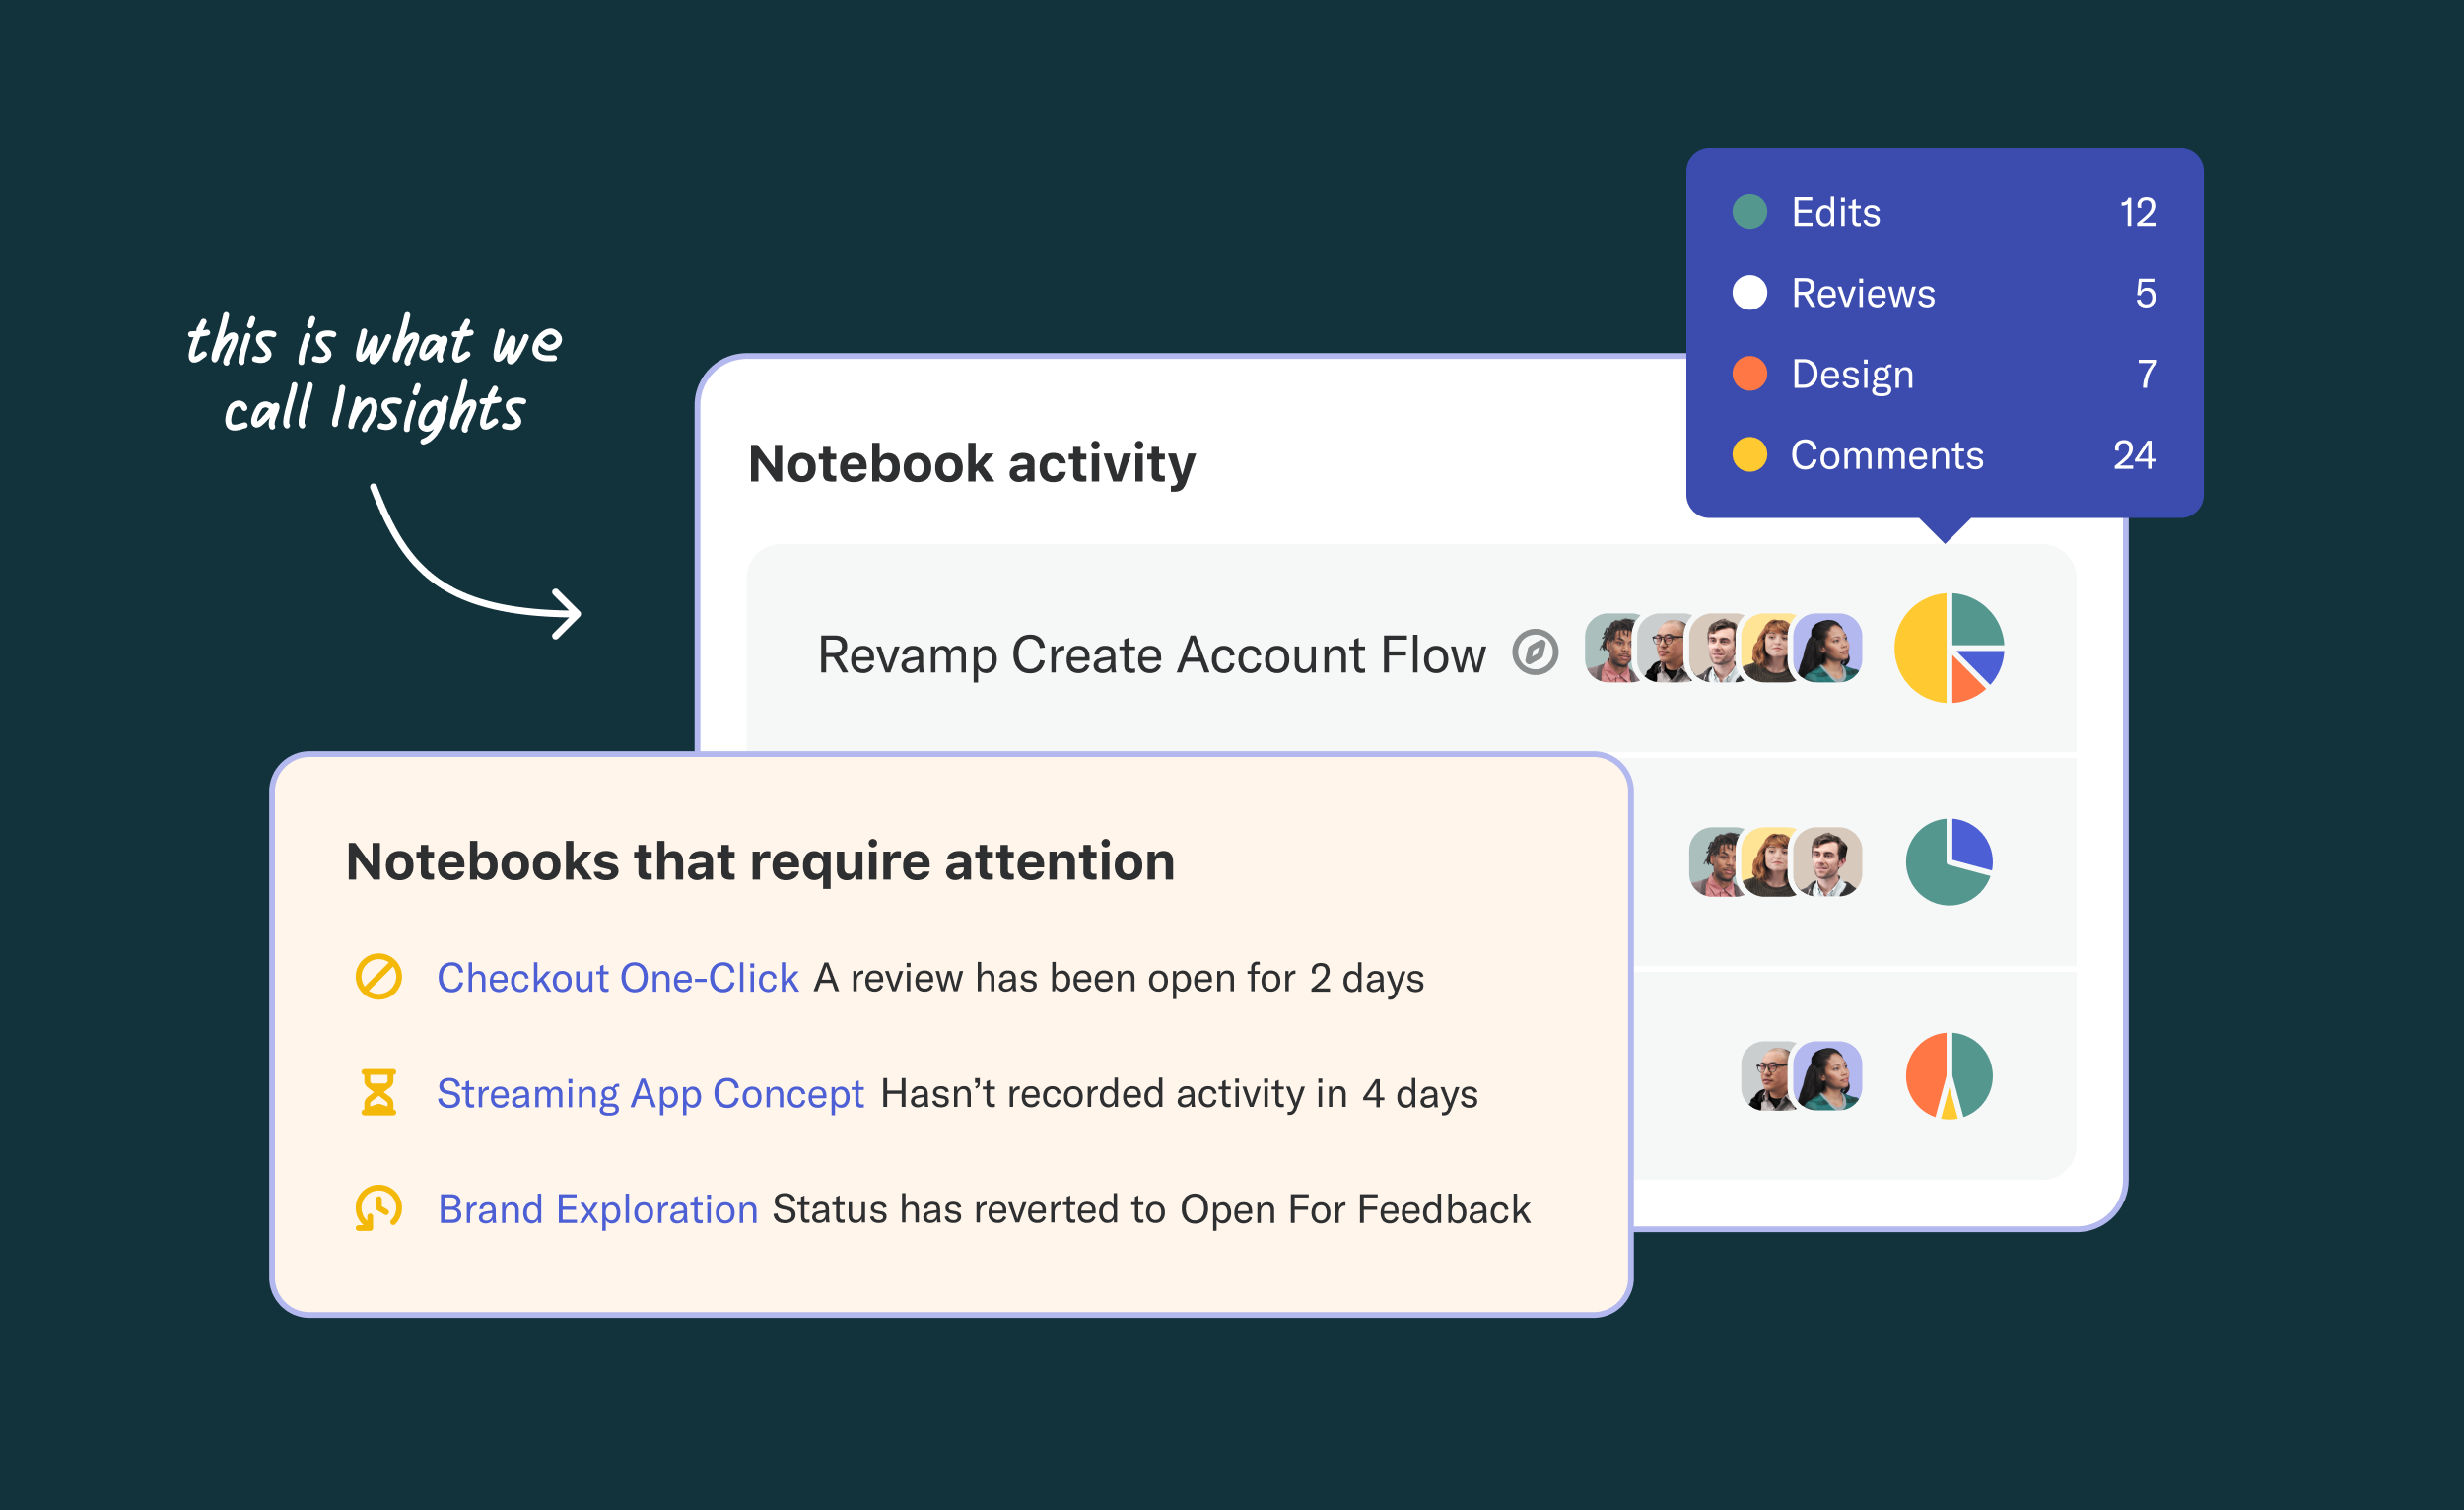Click the Notebook activity heading

click(x=972, y=465)
